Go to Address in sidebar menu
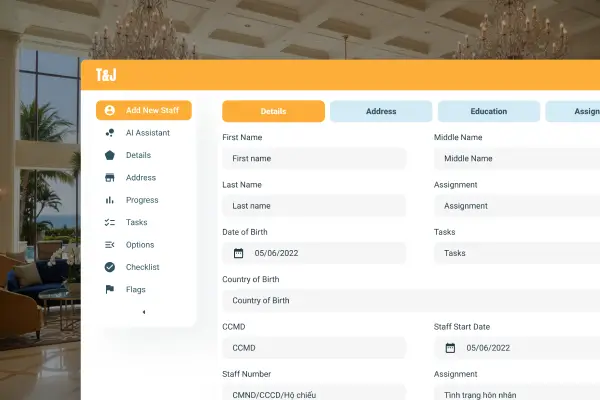 (144, 178)
